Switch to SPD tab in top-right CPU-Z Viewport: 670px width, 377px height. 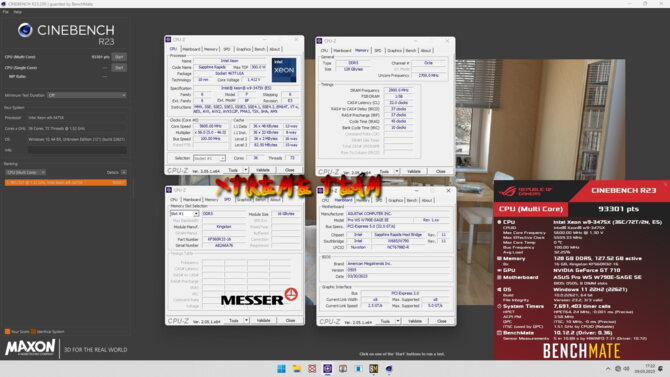click(x=378, y=50)
